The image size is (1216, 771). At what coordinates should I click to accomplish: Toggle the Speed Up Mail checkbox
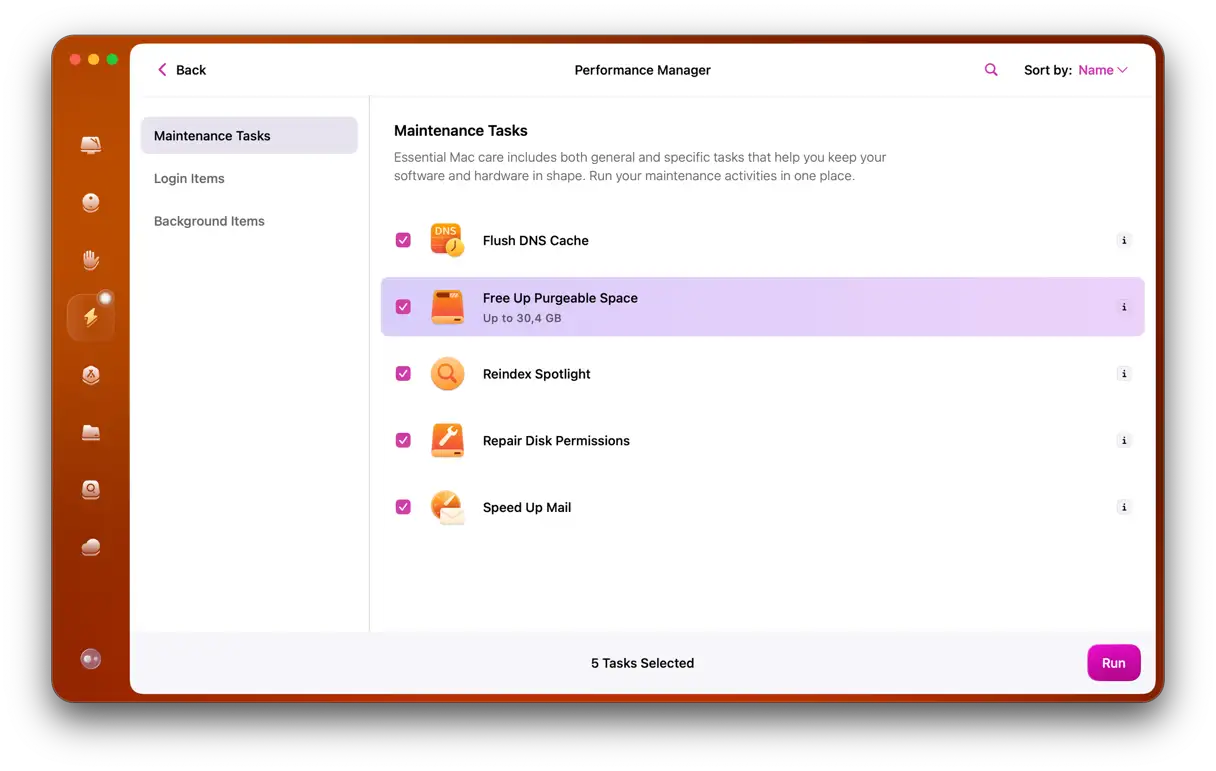click(x=403, y=508)
